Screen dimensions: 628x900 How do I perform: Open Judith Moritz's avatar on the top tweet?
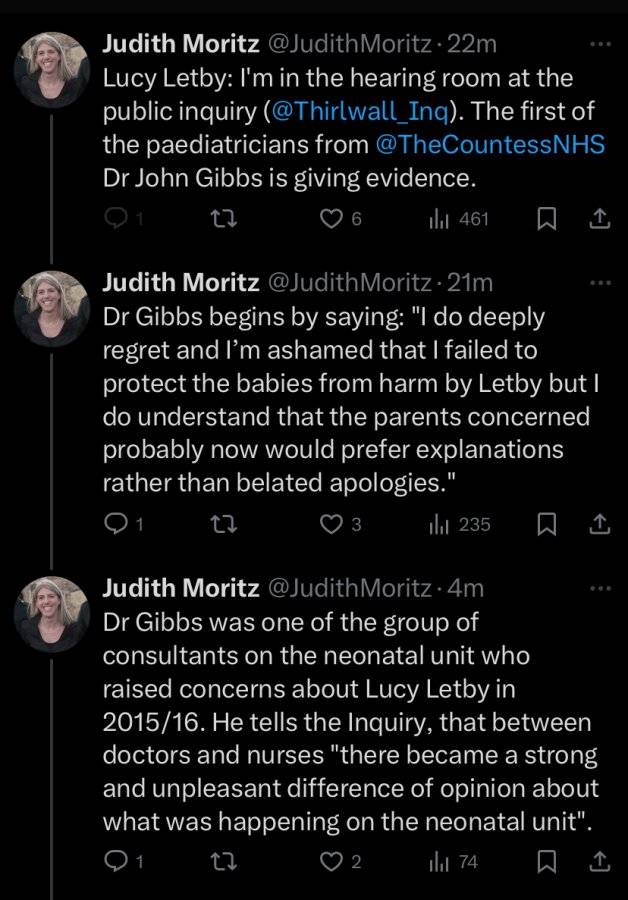(x=52, y=70)
